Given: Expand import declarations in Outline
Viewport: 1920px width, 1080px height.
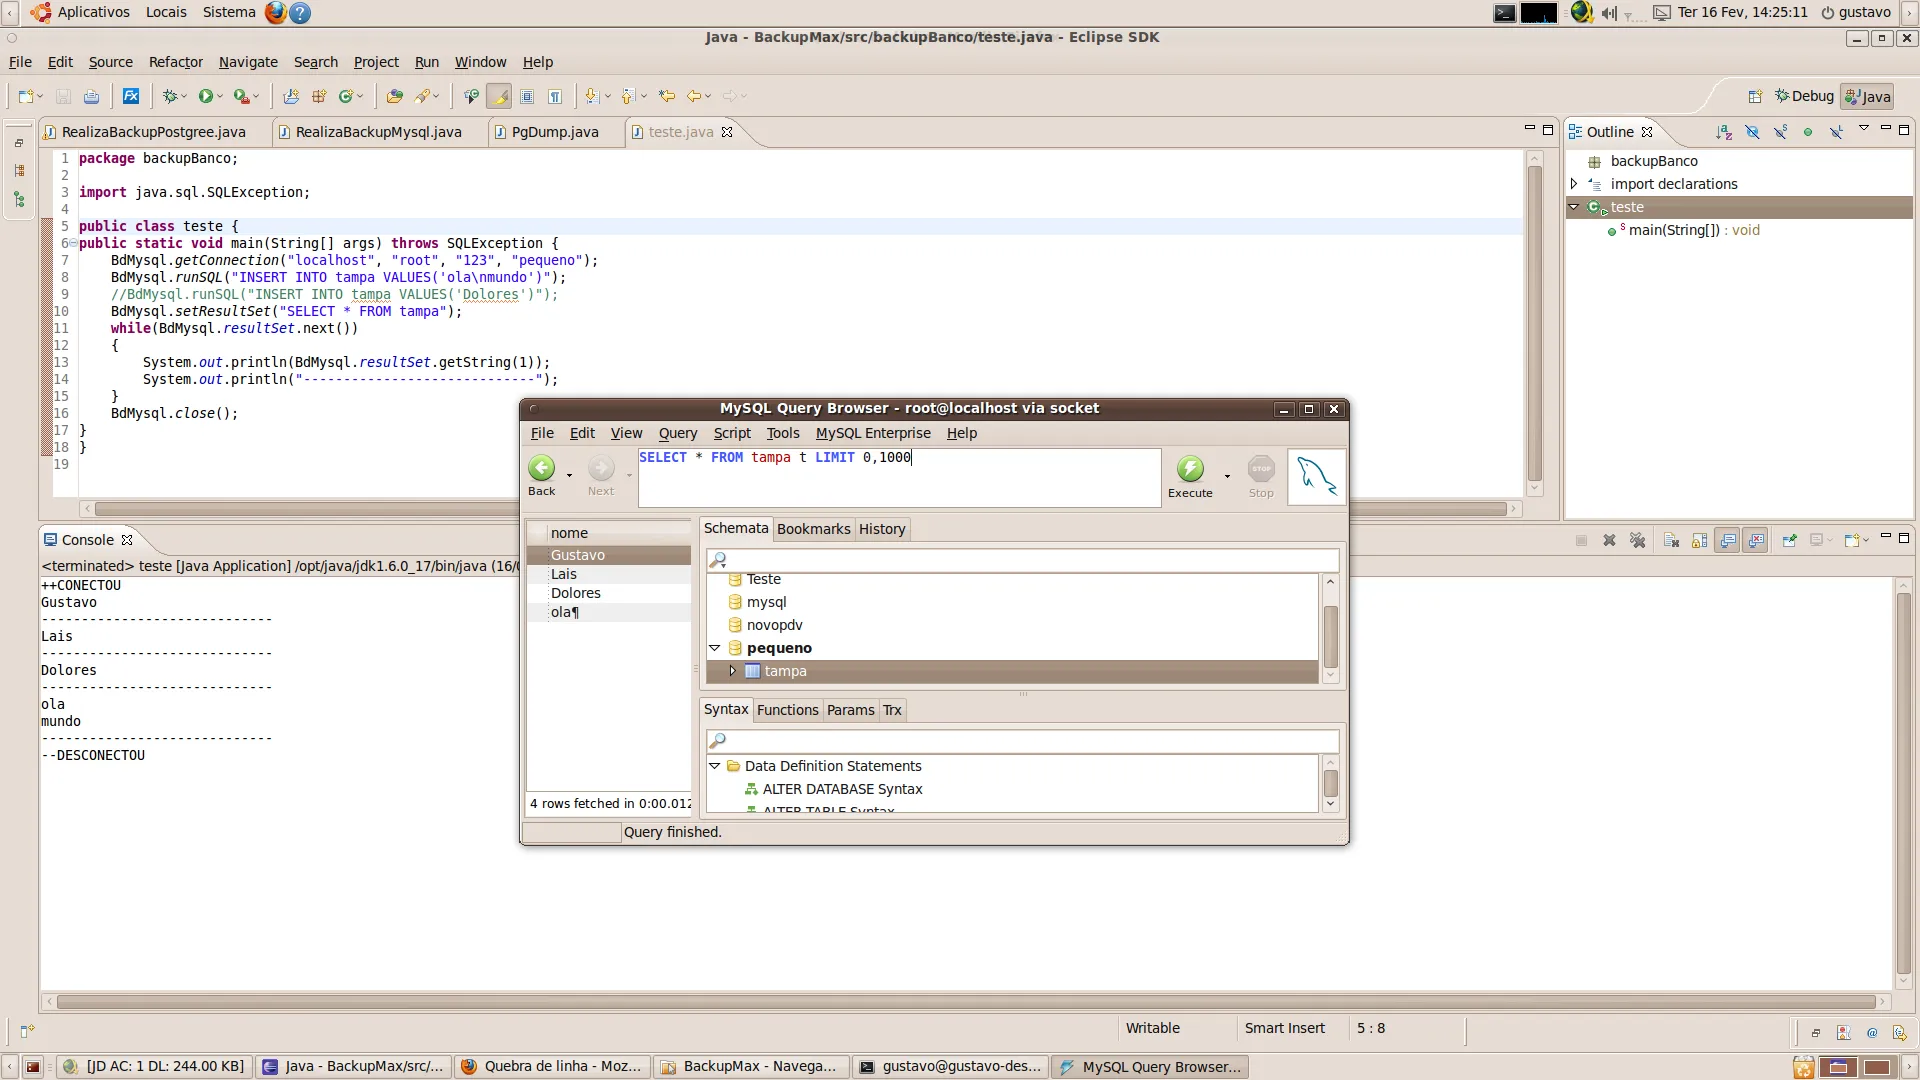Looking at the screenshot, I should click(1574, 184).
